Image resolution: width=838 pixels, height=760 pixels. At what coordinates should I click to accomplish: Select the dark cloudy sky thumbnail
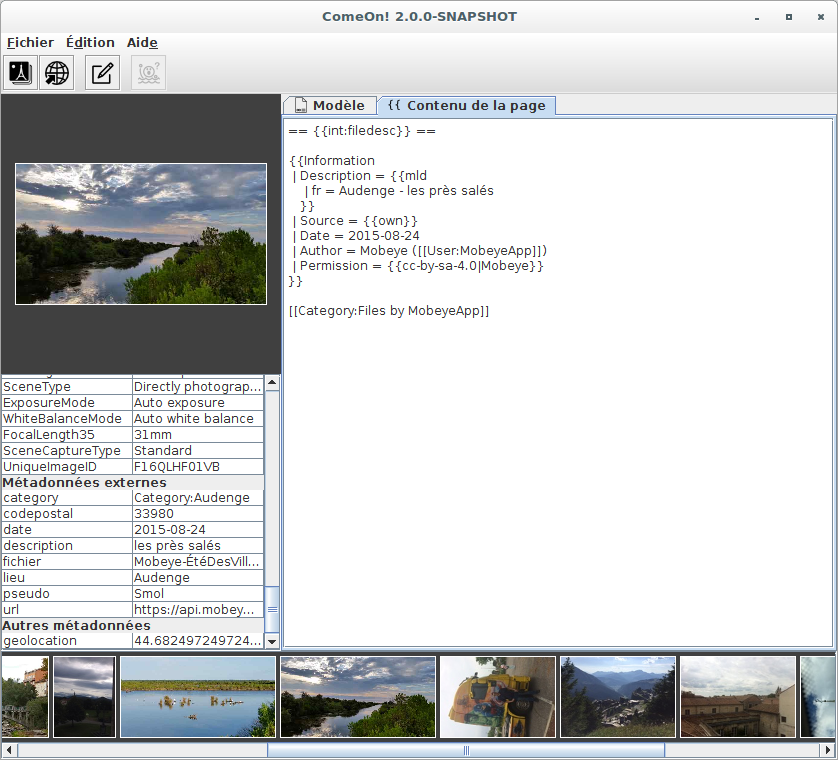coord(84,697)
